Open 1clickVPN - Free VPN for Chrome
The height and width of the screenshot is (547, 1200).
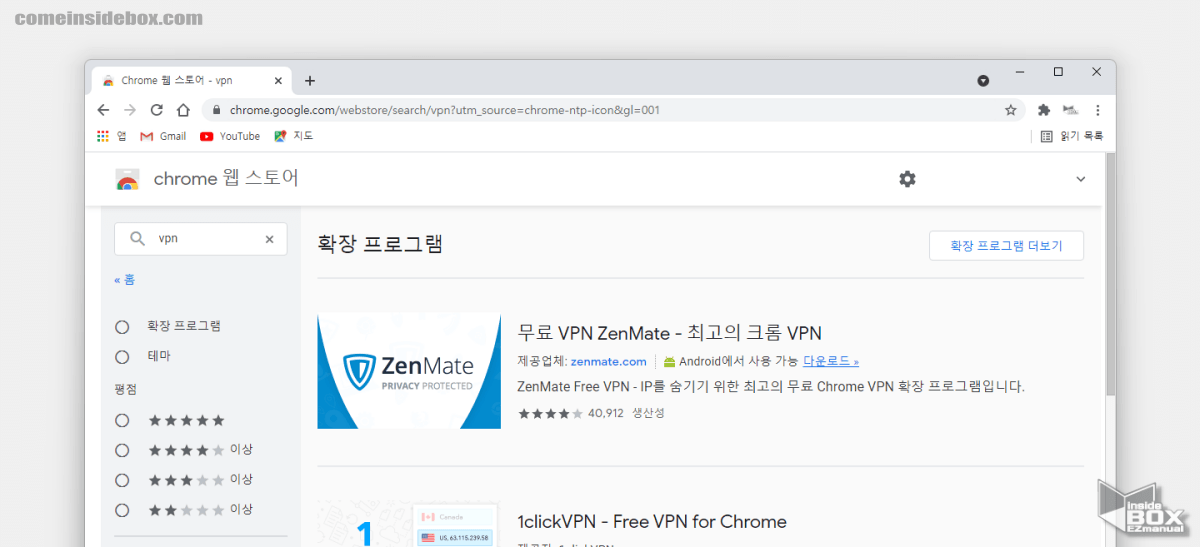pyautogui.click(x=652, y=522)
